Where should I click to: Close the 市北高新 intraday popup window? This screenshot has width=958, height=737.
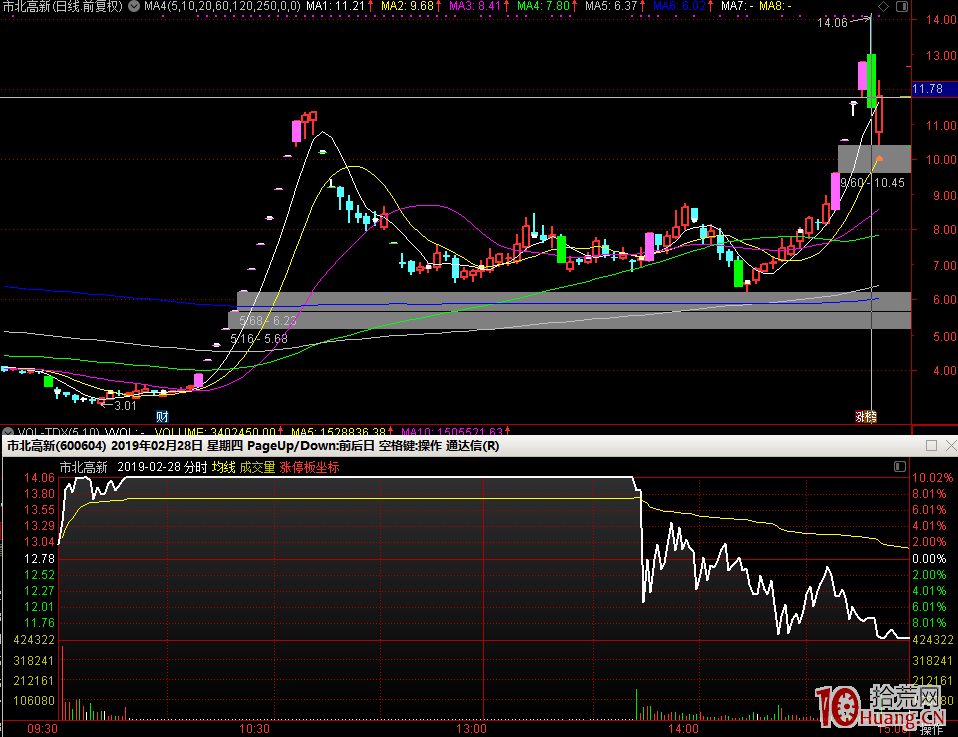coord(951,446)
